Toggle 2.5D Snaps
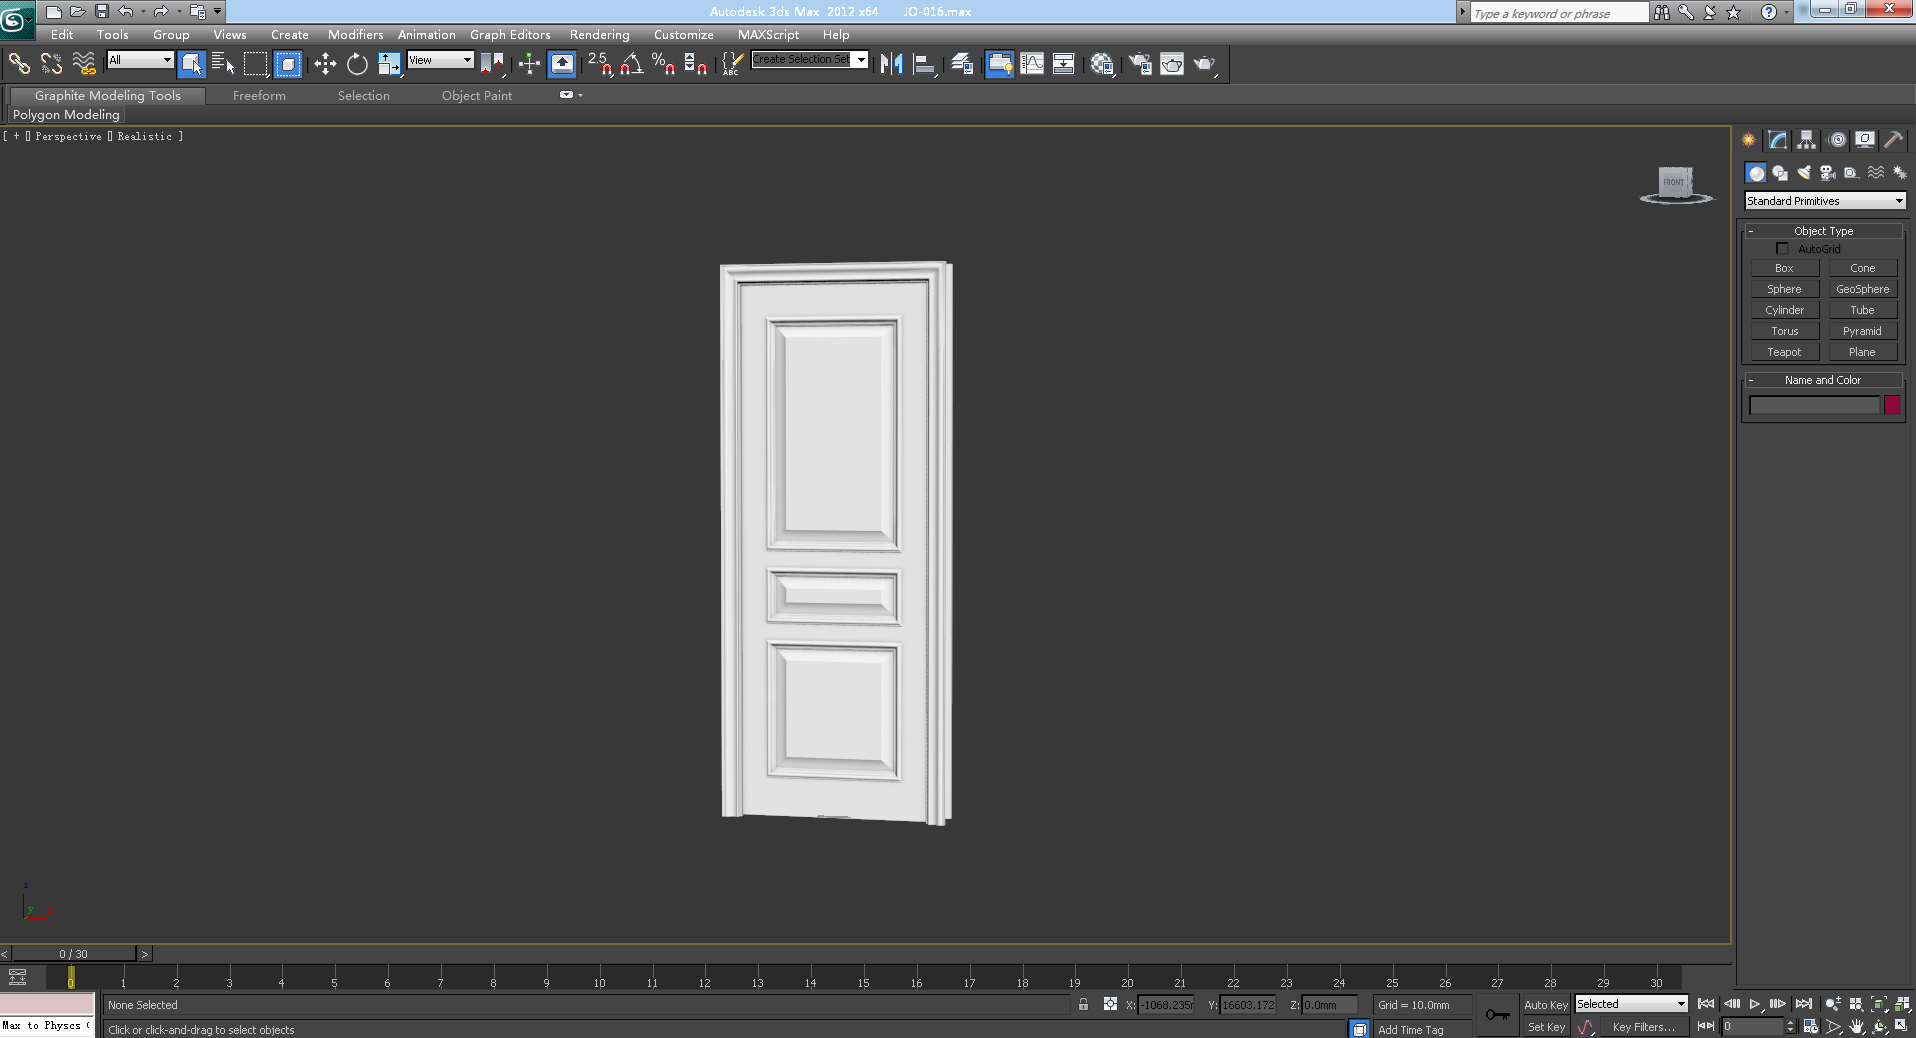This screenshot has width=1916, height=1038. pyautogui.click(x=600, y=64)
